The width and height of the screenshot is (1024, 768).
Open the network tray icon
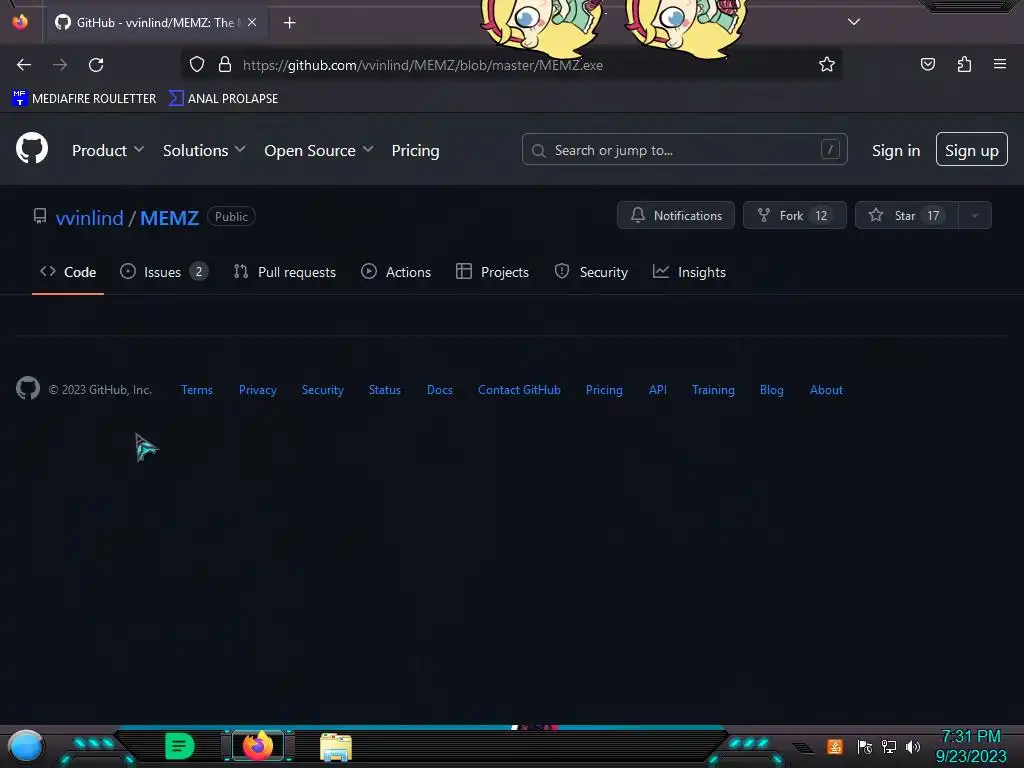(x=889, y=746)
